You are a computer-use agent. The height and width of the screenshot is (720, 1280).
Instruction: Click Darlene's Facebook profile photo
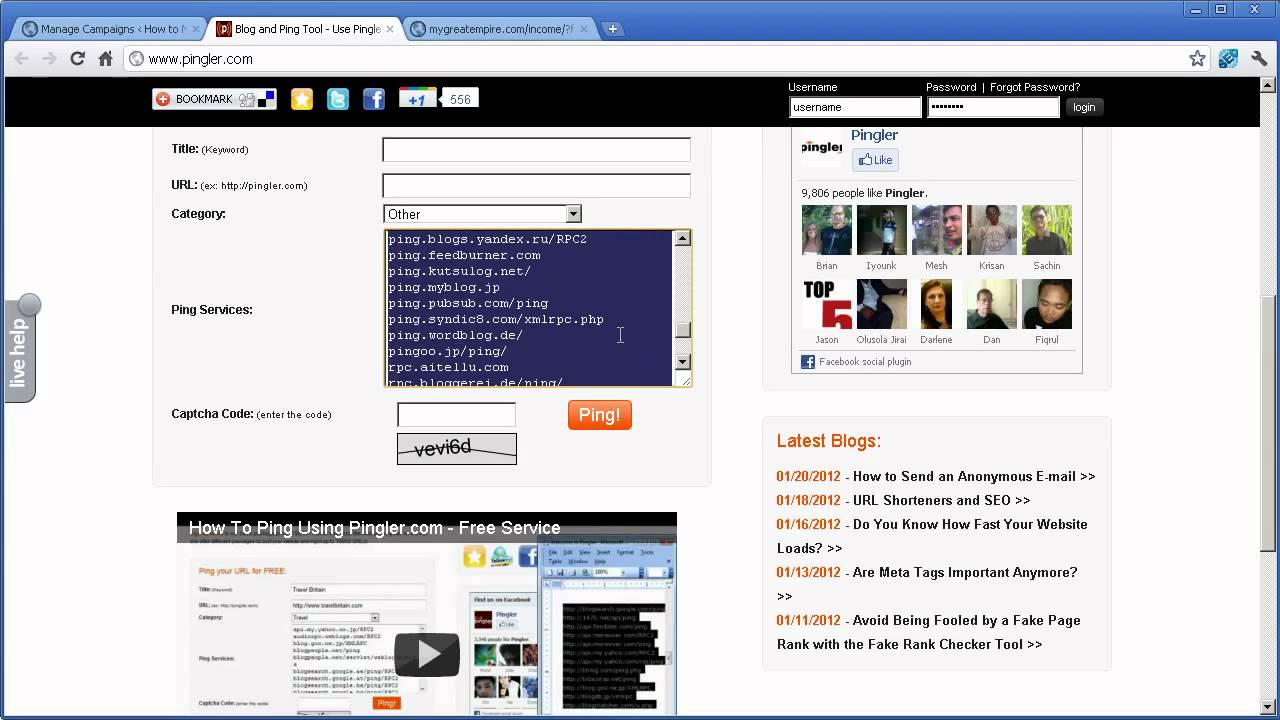(x=936, y=304)
